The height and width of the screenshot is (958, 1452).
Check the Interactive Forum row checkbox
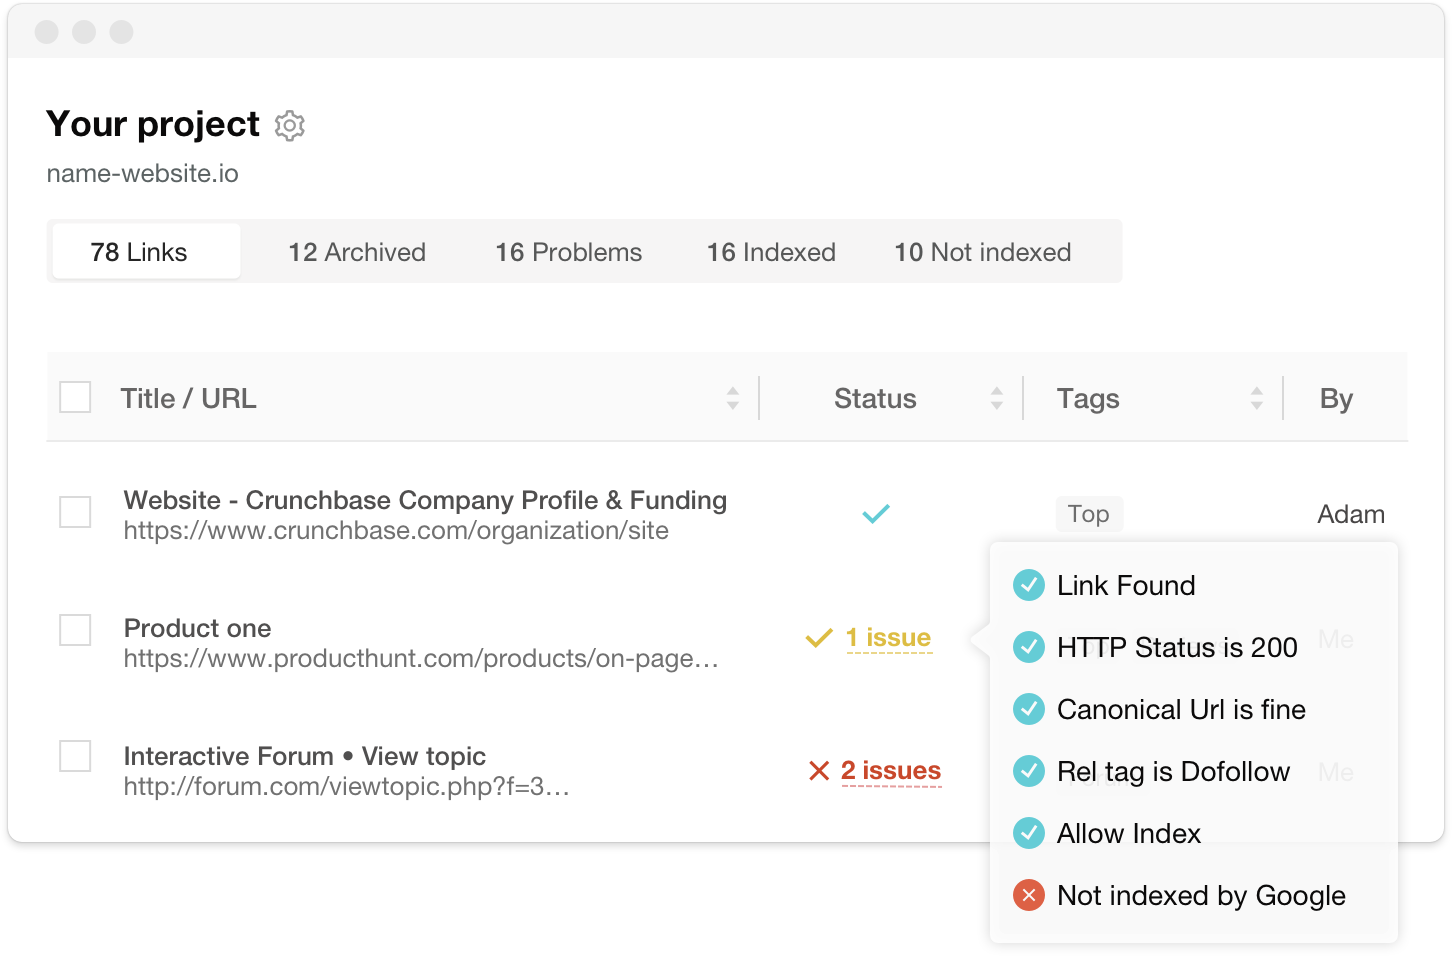click(75, 756)
